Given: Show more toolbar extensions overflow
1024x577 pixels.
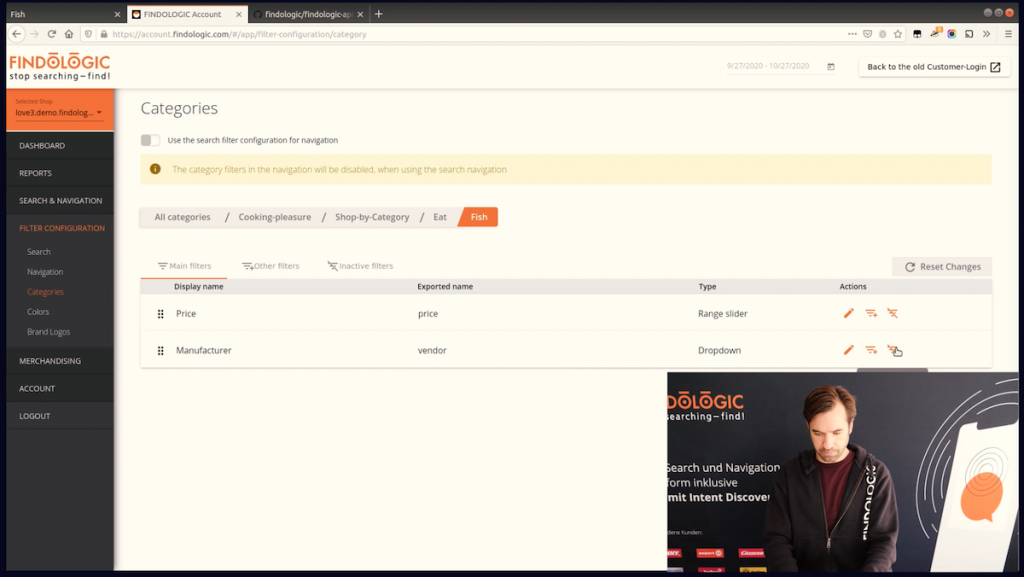Looking at the screenshot, I should pyautogui.click(x=987, y=34).
